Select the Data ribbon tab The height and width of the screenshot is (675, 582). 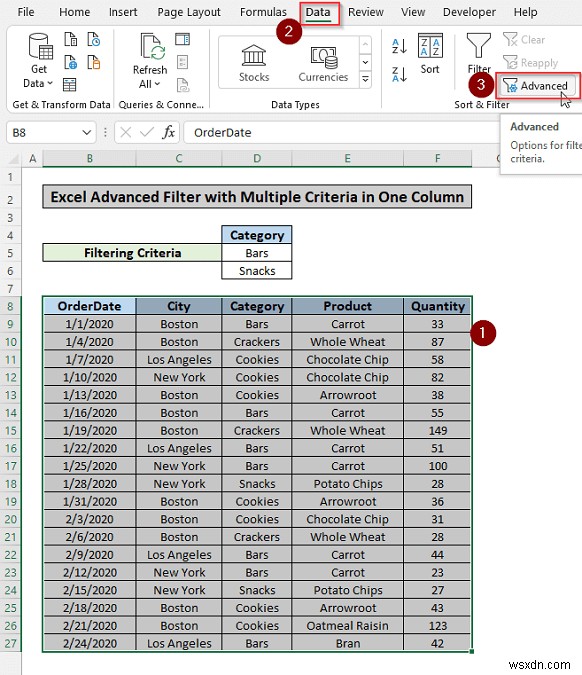point(318,12)
